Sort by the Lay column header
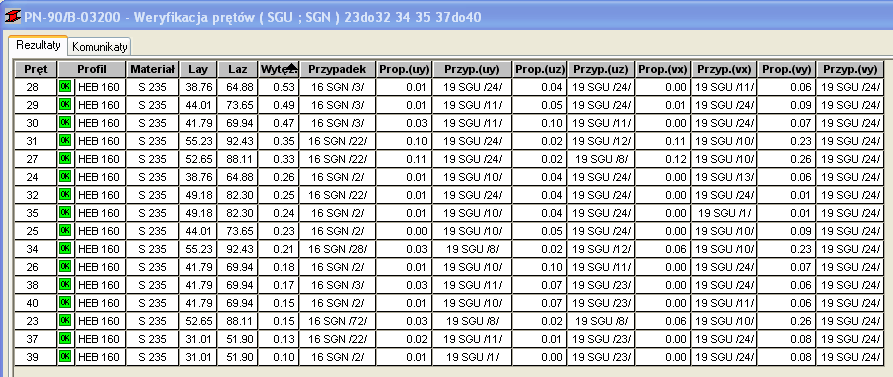Viewport: 893px width, 377px height. click(x=198, y=69)
